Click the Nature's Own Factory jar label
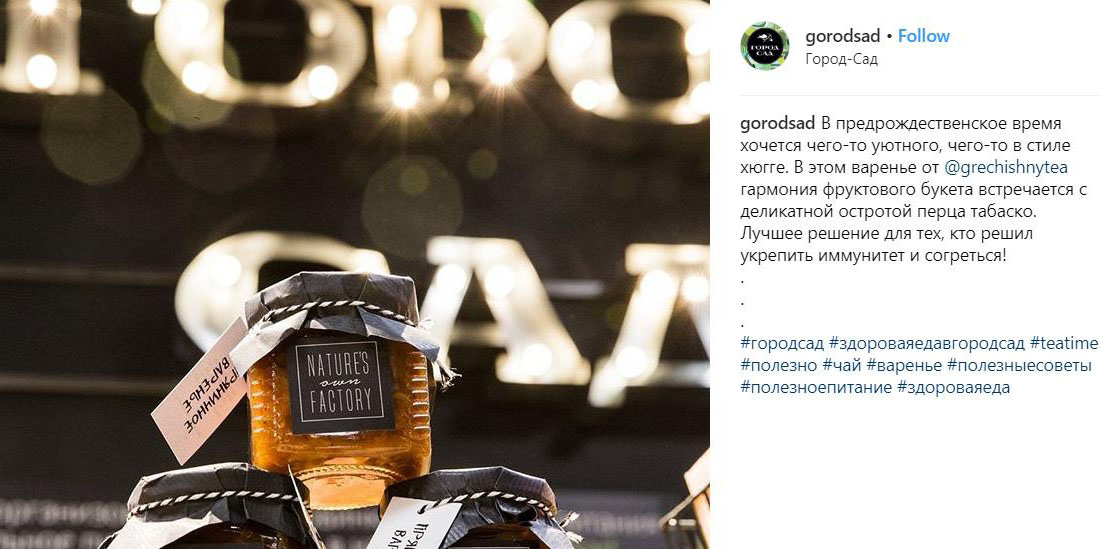The height and width of the screenshot is (549, 1106). pos(339,384)
